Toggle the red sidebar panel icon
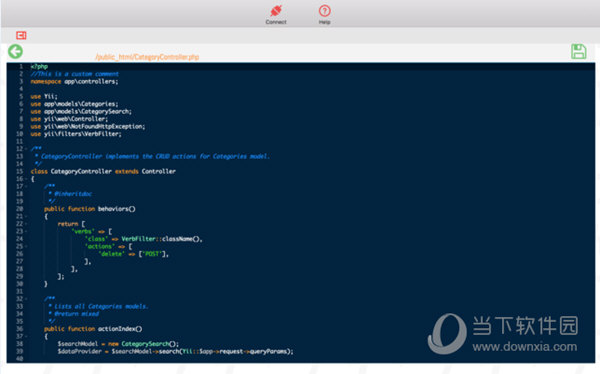This screenshot has width=600, height=374. [21, 36]
